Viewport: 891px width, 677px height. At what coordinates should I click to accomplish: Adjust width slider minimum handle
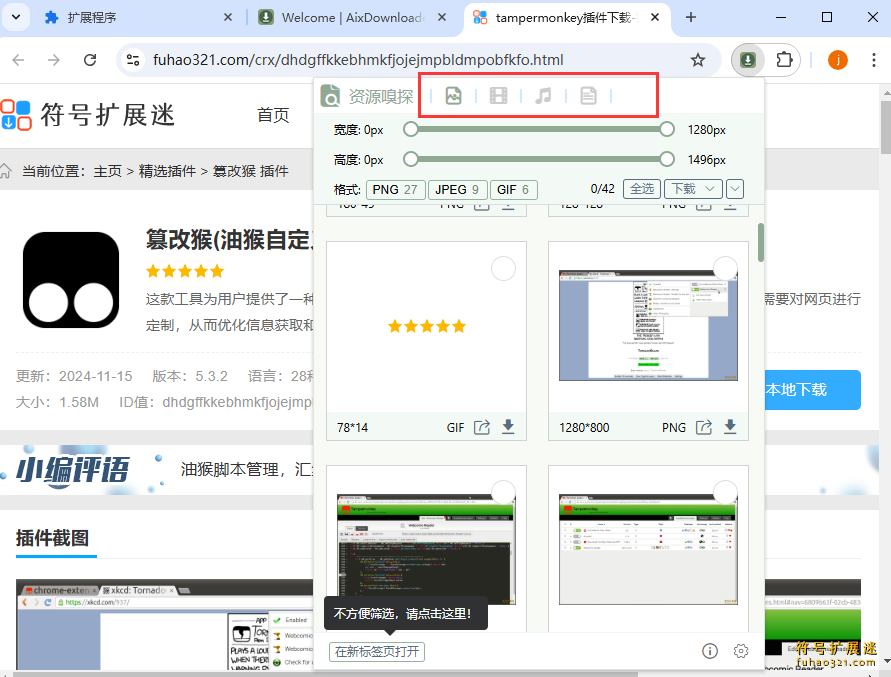click(410, 130)
